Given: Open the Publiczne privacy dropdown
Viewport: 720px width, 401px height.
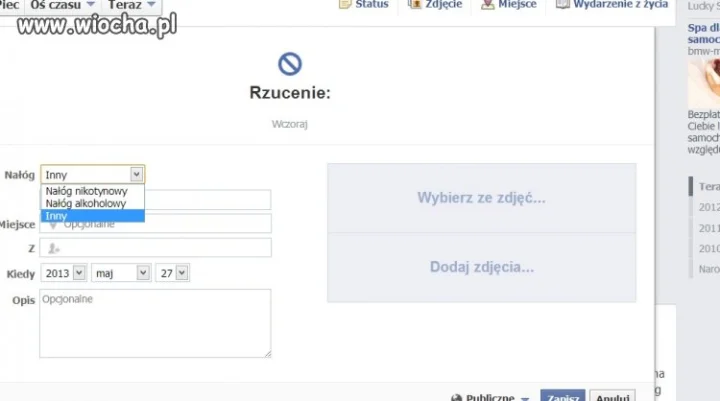Looking at the screenshot, I should pos(490,397).
